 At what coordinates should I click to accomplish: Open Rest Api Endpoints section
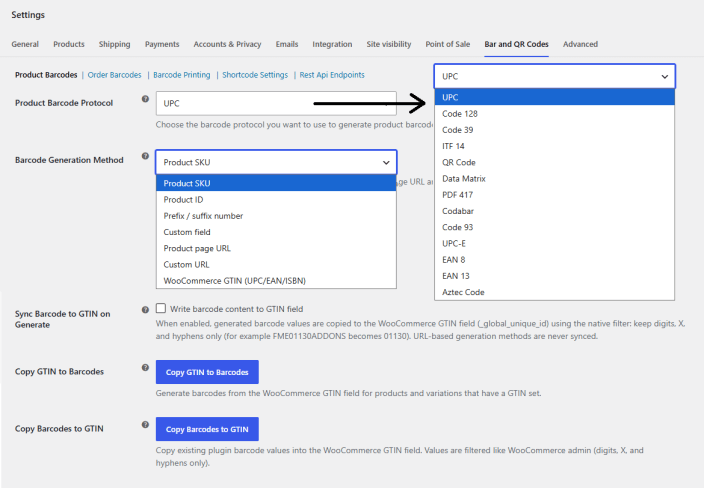pyautogui.click(x=332, y=75)
